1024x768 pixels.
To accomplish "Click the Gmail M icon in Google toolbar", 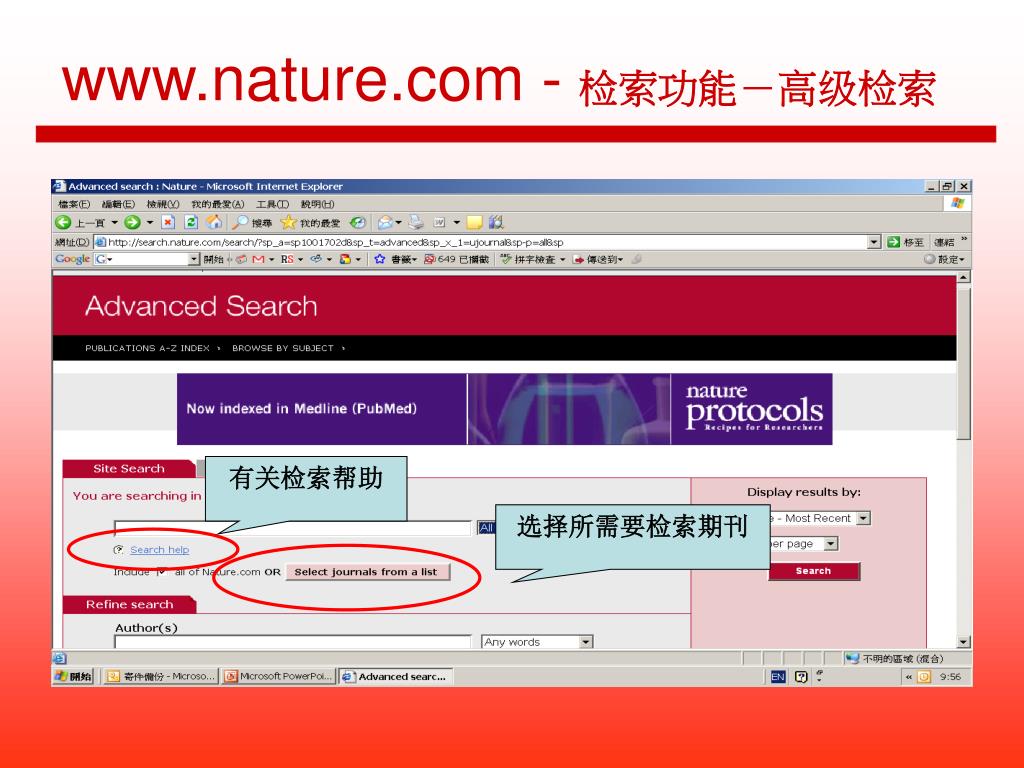I will pos(258,259).
